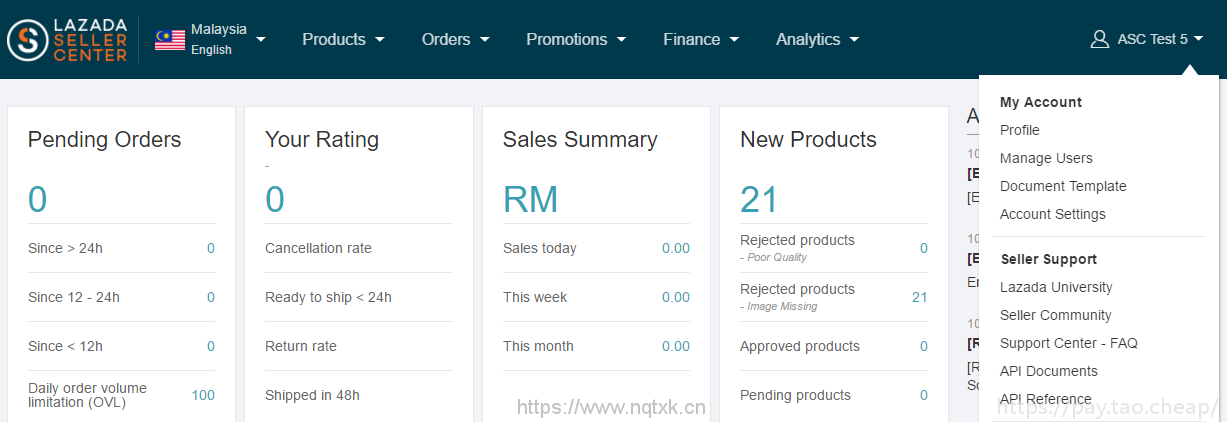Click the Pending products count
1227x422 pixels.
[924, 395]
